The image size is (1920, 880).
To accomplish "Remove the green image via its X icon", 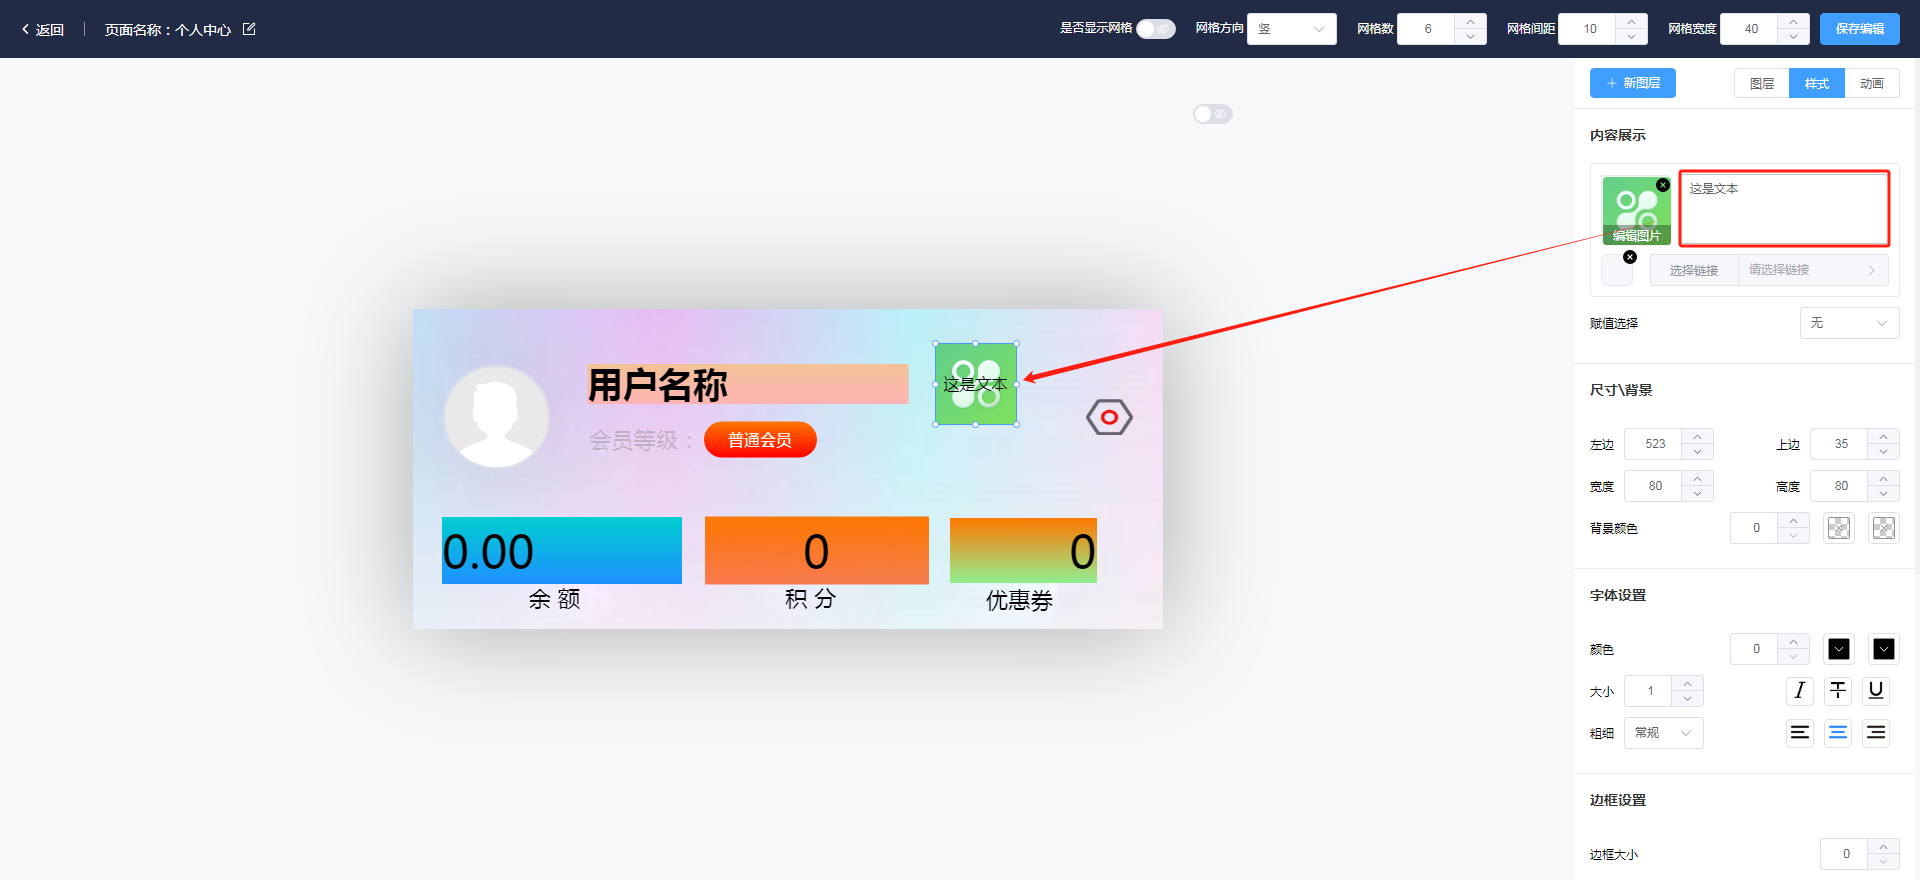I will click(1663, 185).
